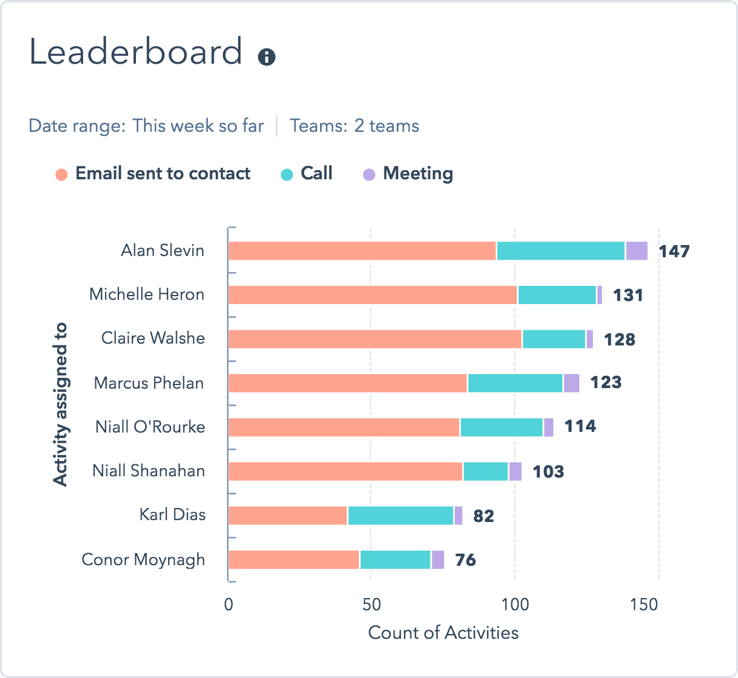Click Alan Slevin's meeting bar segment
738x678 pixels.
636,251
